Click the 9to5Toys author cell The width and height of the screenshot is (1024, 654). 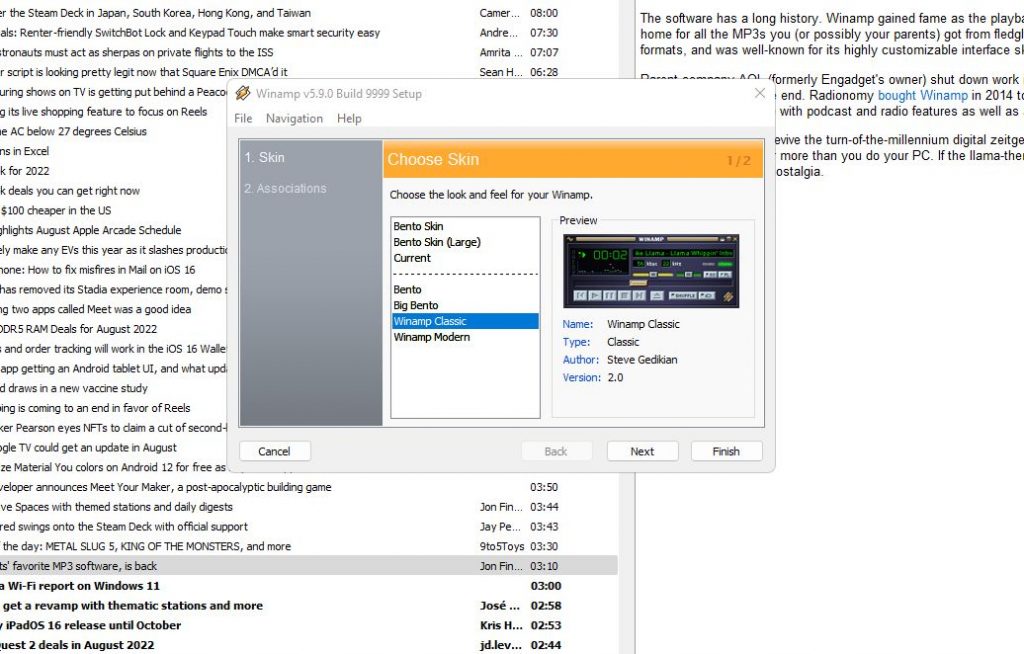tap(502, 546)
